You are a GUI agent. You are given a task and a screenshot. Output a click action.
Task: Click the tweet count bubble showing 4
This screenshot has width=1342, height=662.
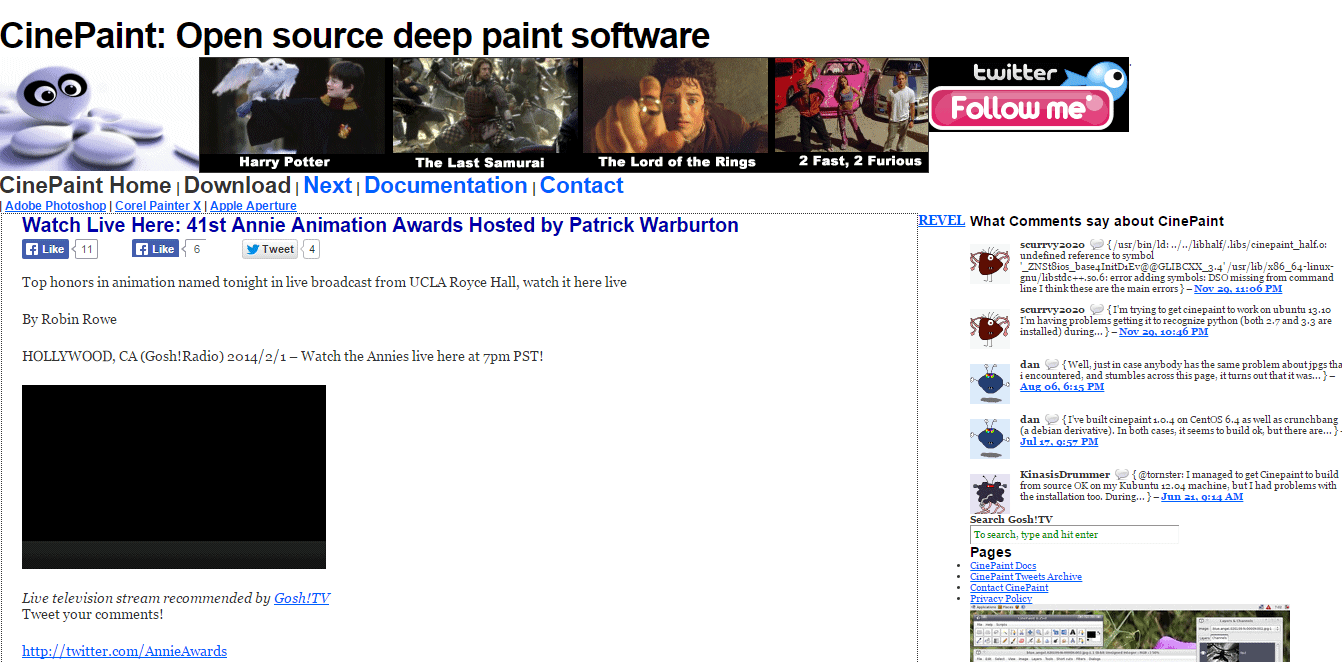point(312,249)
